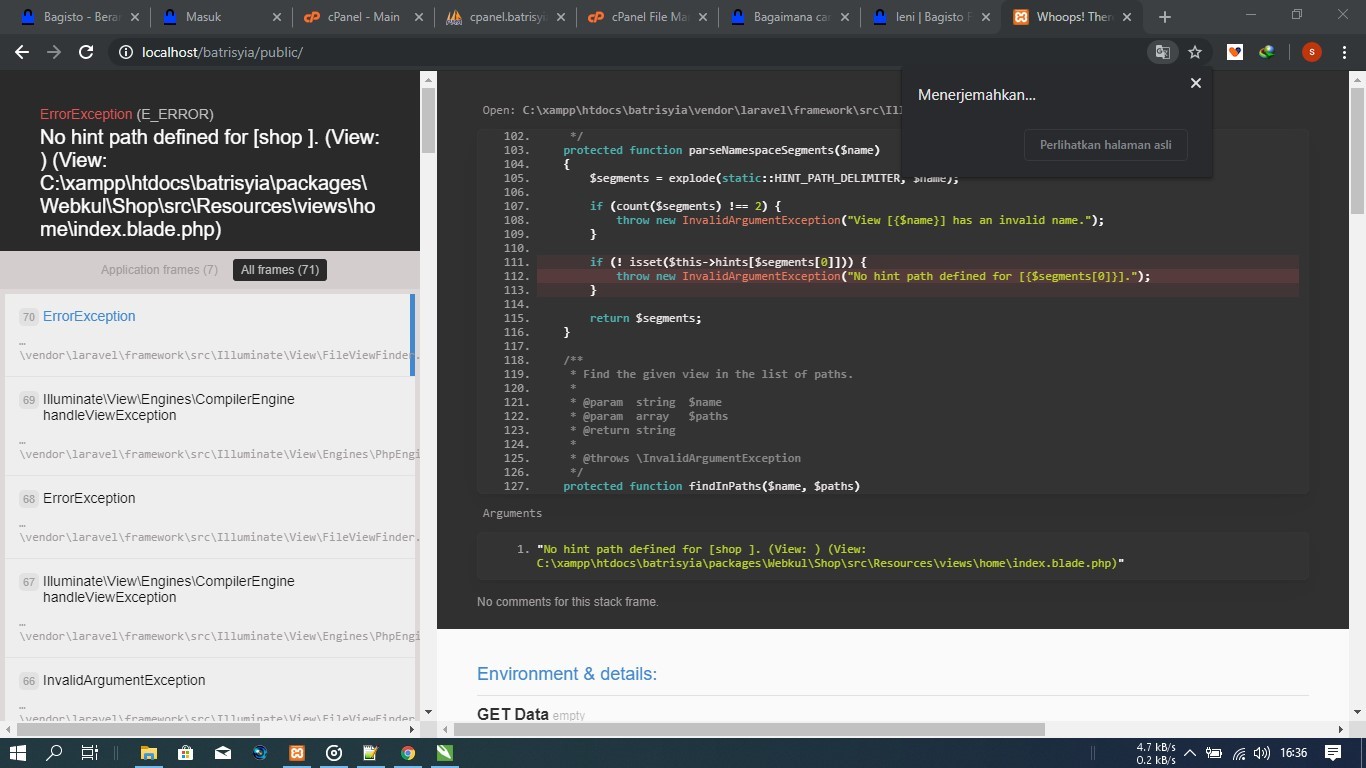Close the cPanel - Main tab
The width and height of the screenshot is (1366, 768).
[417, 17]
